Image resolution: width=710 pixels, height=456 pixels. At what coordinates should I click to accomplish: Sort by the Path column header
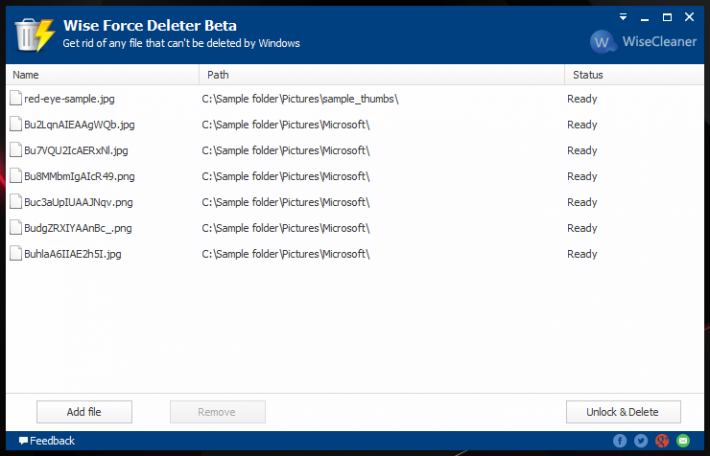point(382,75)
